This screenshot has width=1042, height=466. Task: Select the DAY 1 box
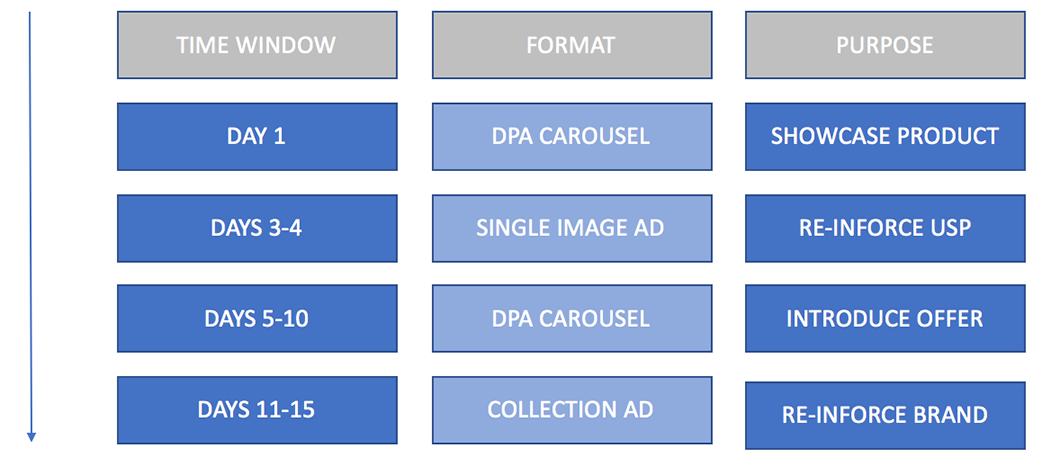click(257, 136)
